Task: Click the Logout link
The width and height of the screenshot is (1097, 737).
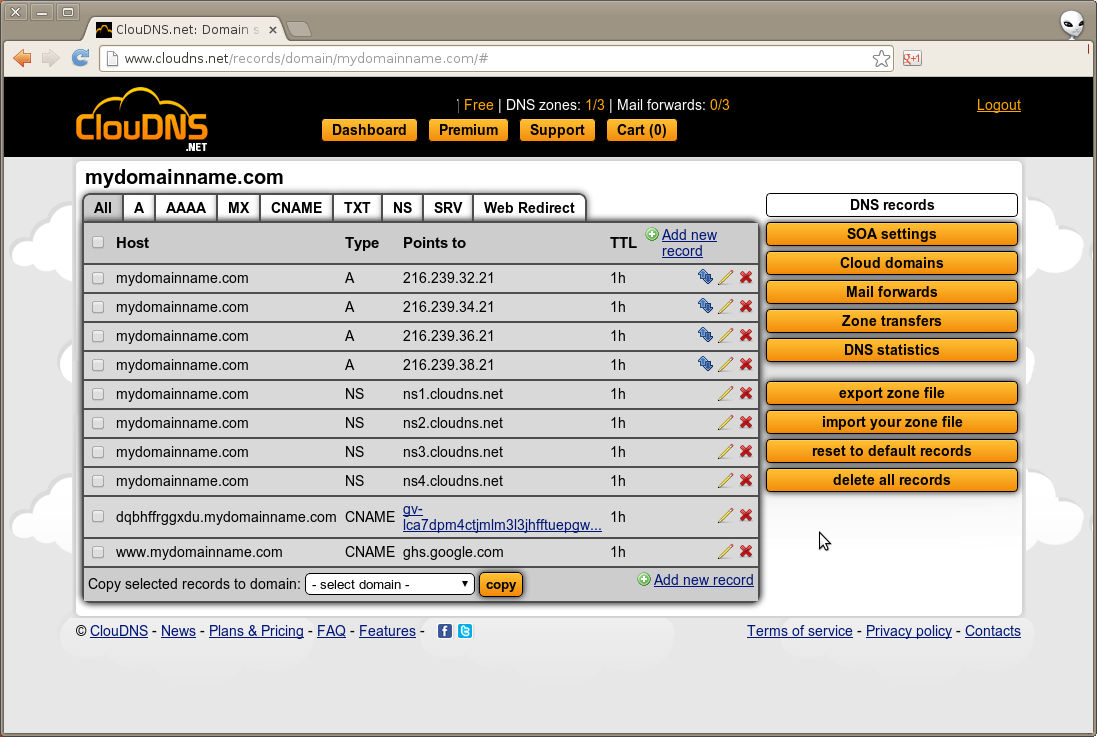Action: coord(998,105)
